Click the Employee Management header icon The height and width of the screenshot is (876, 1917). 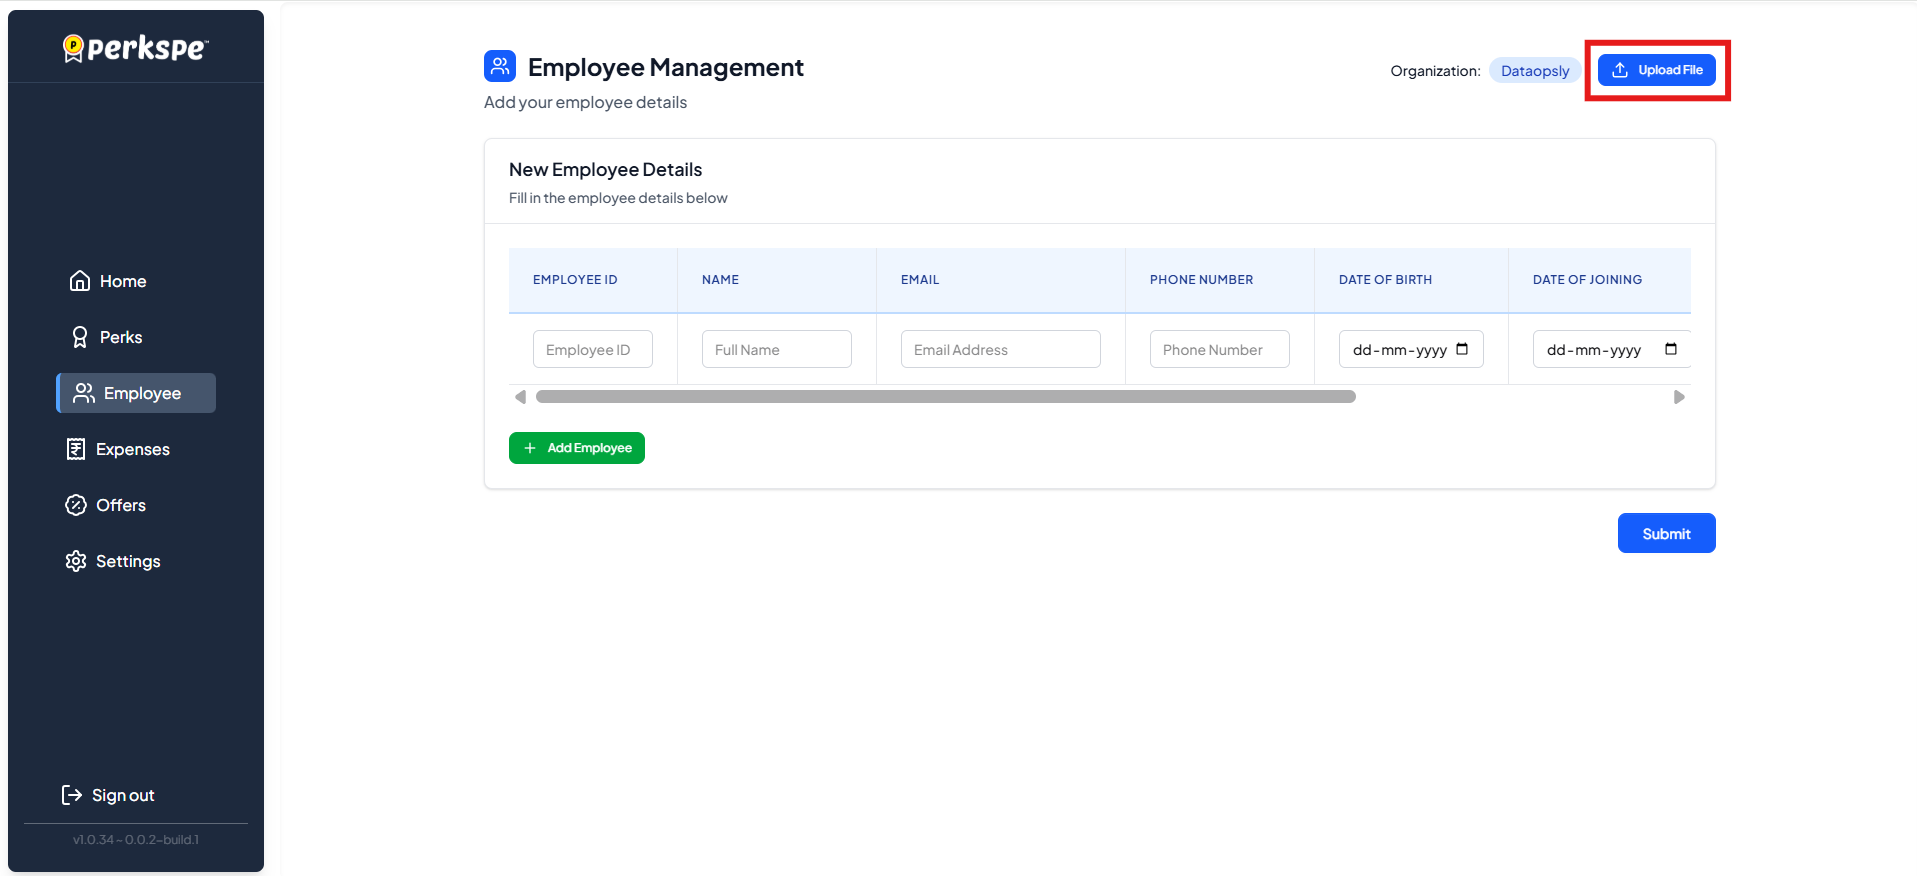500,67
